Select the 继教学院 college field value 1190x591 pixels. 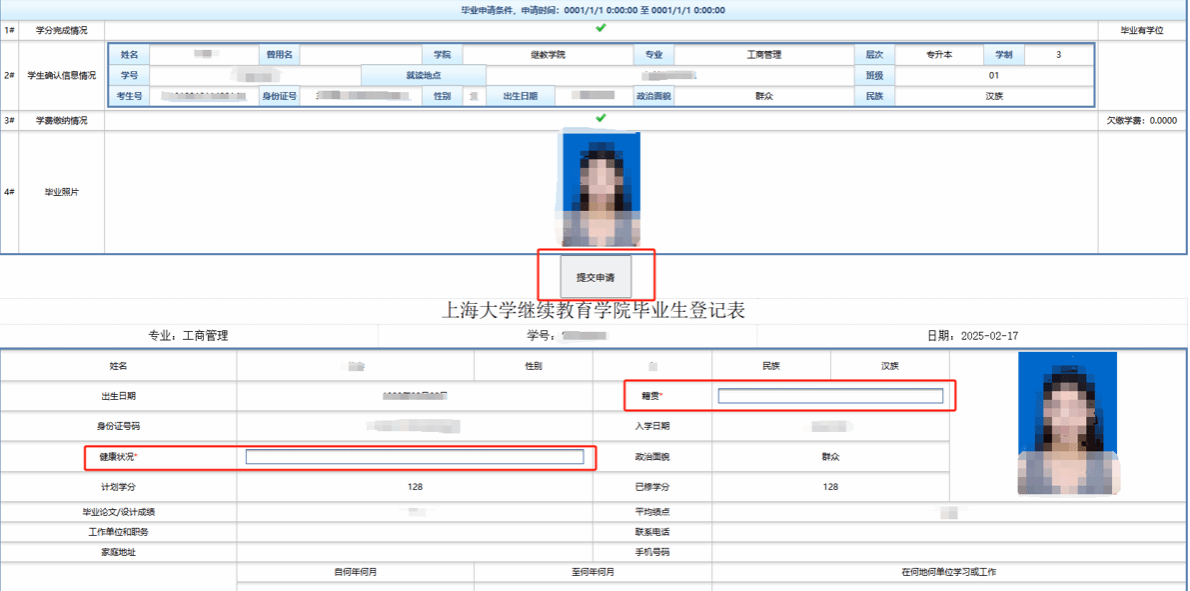[x=547, y=54]
